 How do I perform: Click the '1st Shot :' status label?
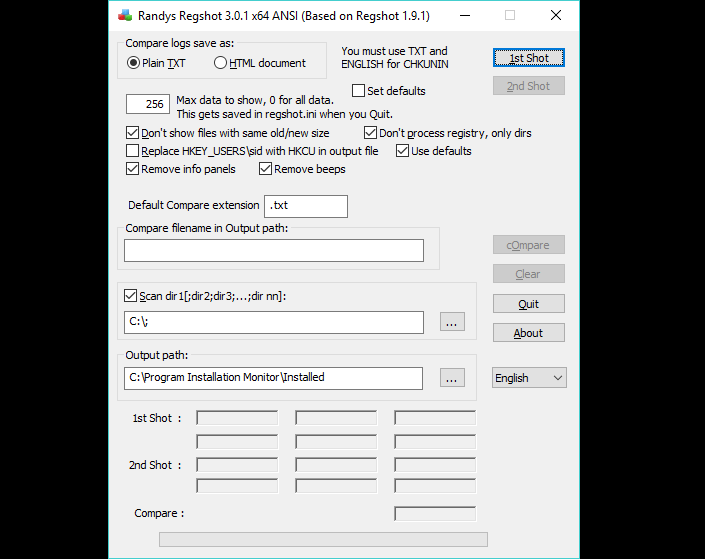pyautogui.click(x=157, y=418)
